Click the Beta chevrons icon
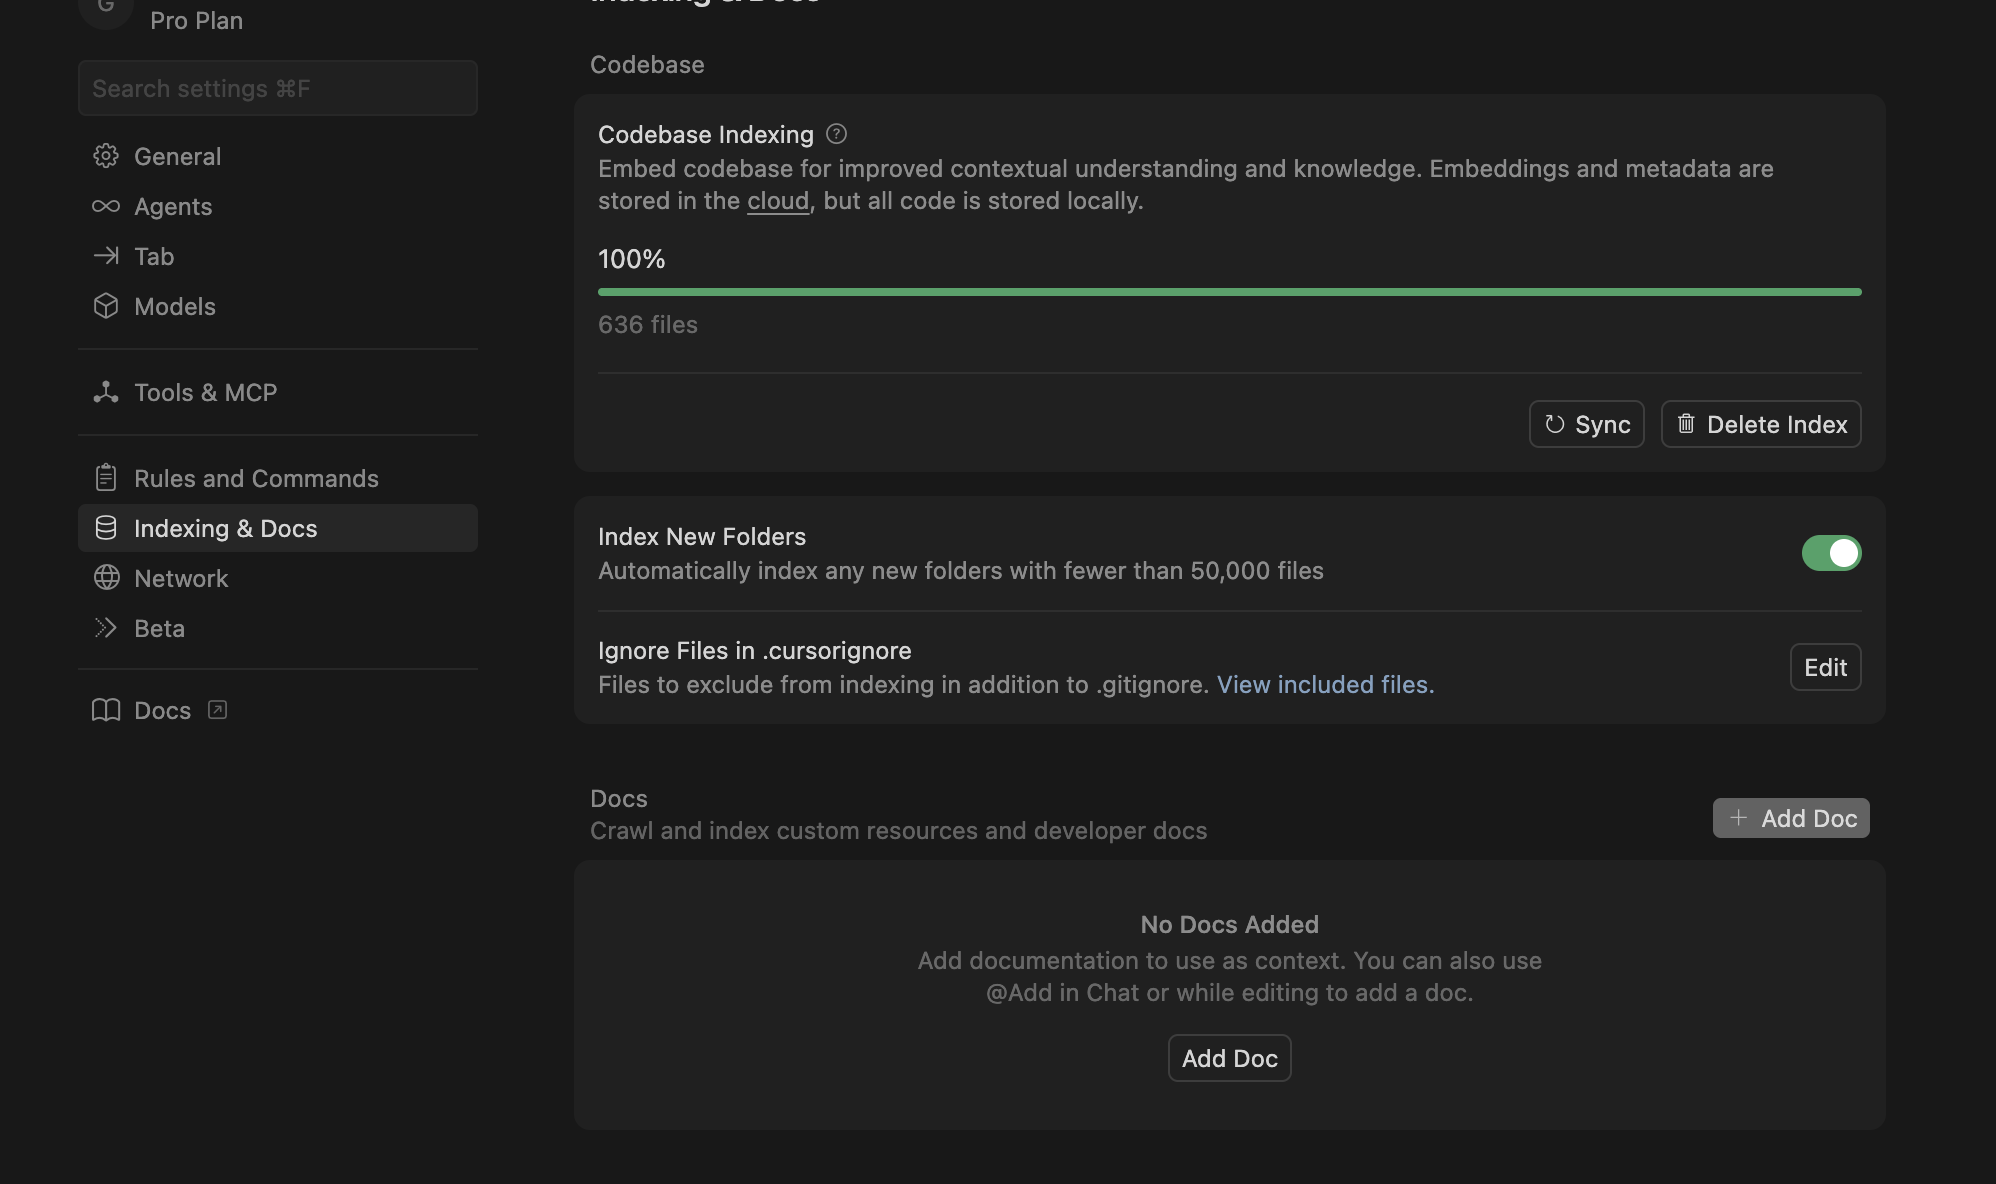 pos(106,628)
